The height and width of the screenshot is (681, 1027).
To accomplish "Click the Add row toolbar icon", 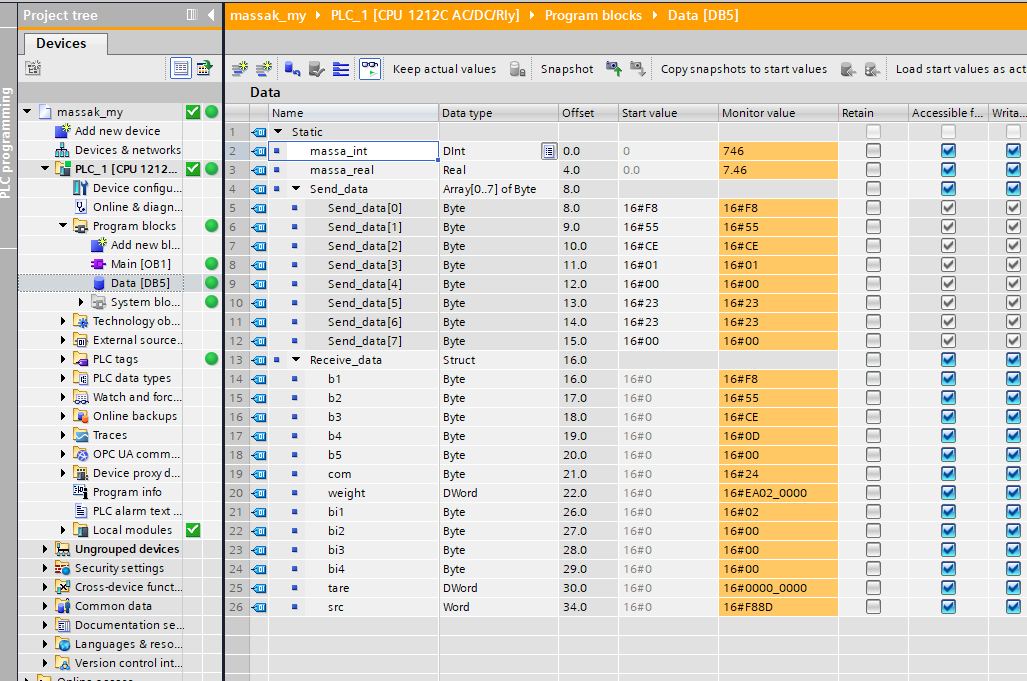I will point(265,69).
